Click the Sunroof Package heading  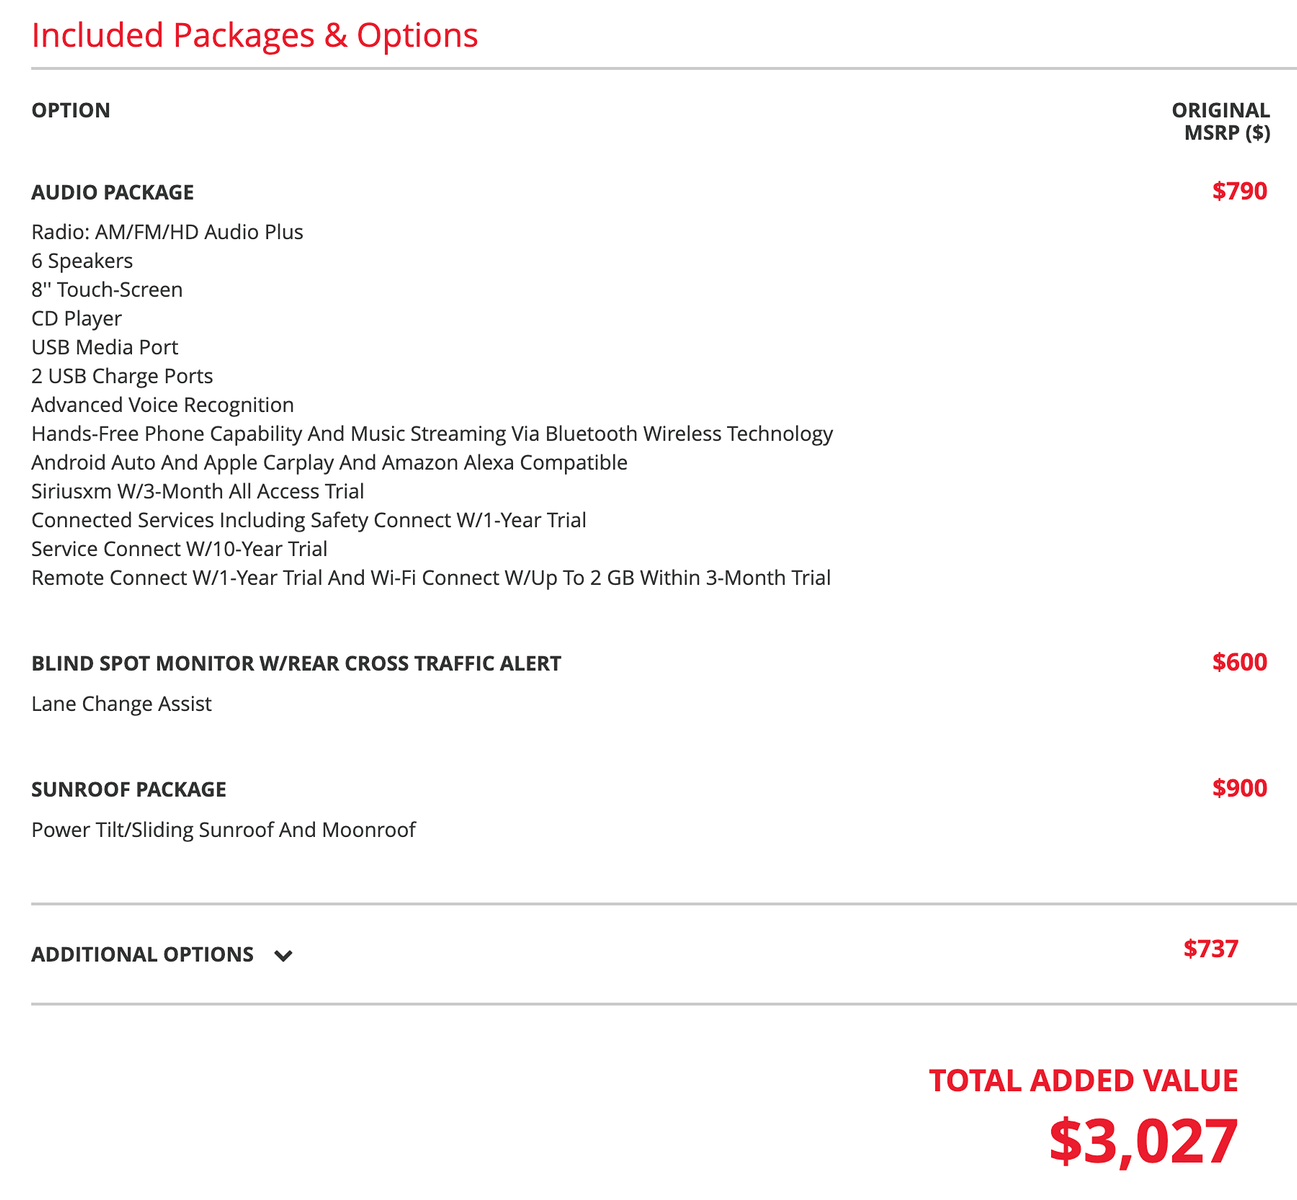[129, 790]
